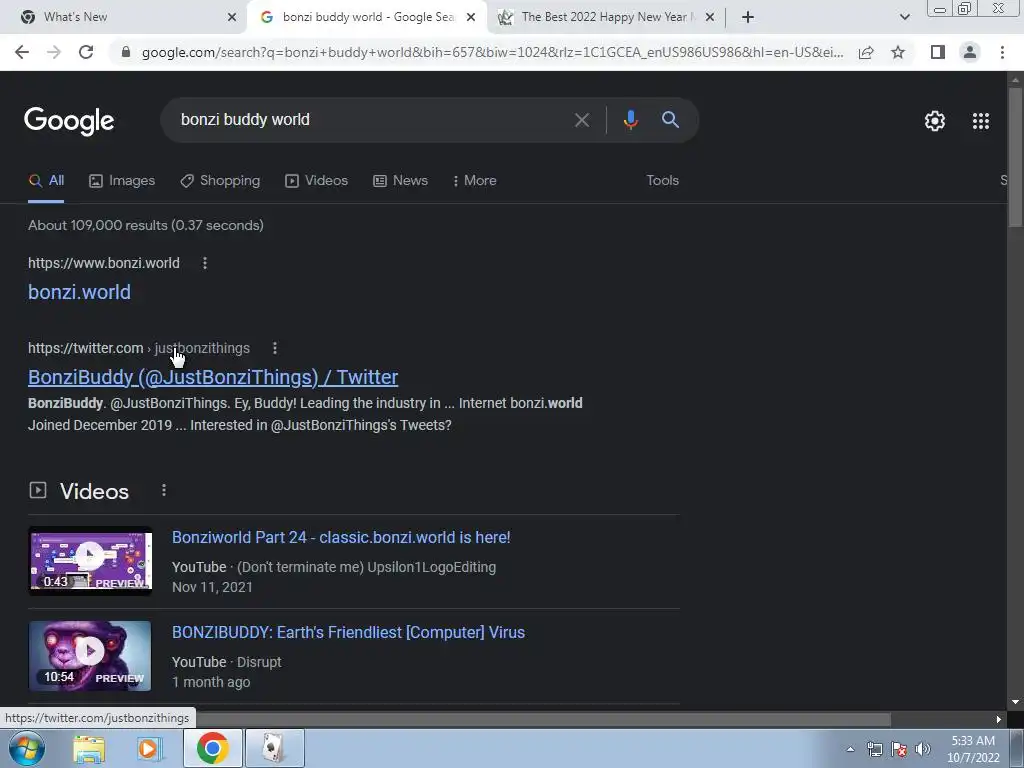Open the Chrome three-dot menu
Screen dimensions: 1024x768
(1002, 52)
